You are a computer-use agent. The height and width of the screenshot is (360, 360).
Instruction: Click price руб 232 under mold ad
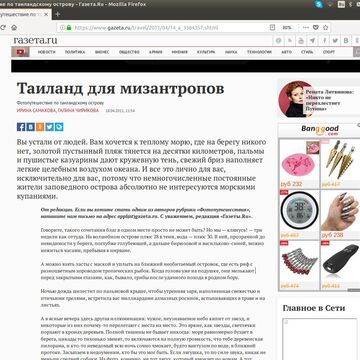click(291, 184)
